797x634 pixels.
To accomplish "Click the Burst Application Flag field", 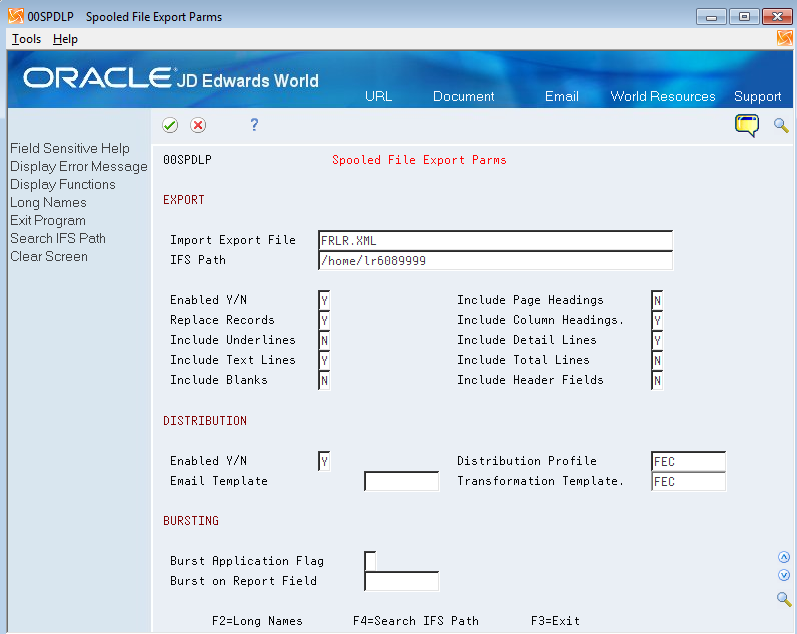I will click(x=370, y=561).
